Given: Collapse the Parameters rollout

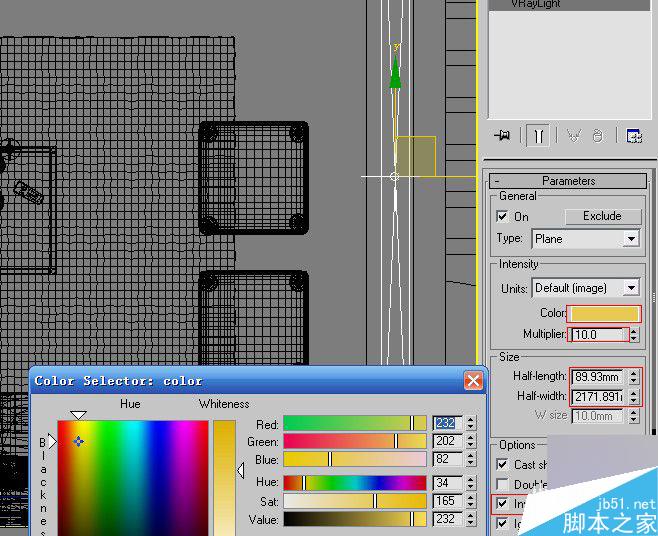Looking at the screenshot, I should [x=568, y=181].
